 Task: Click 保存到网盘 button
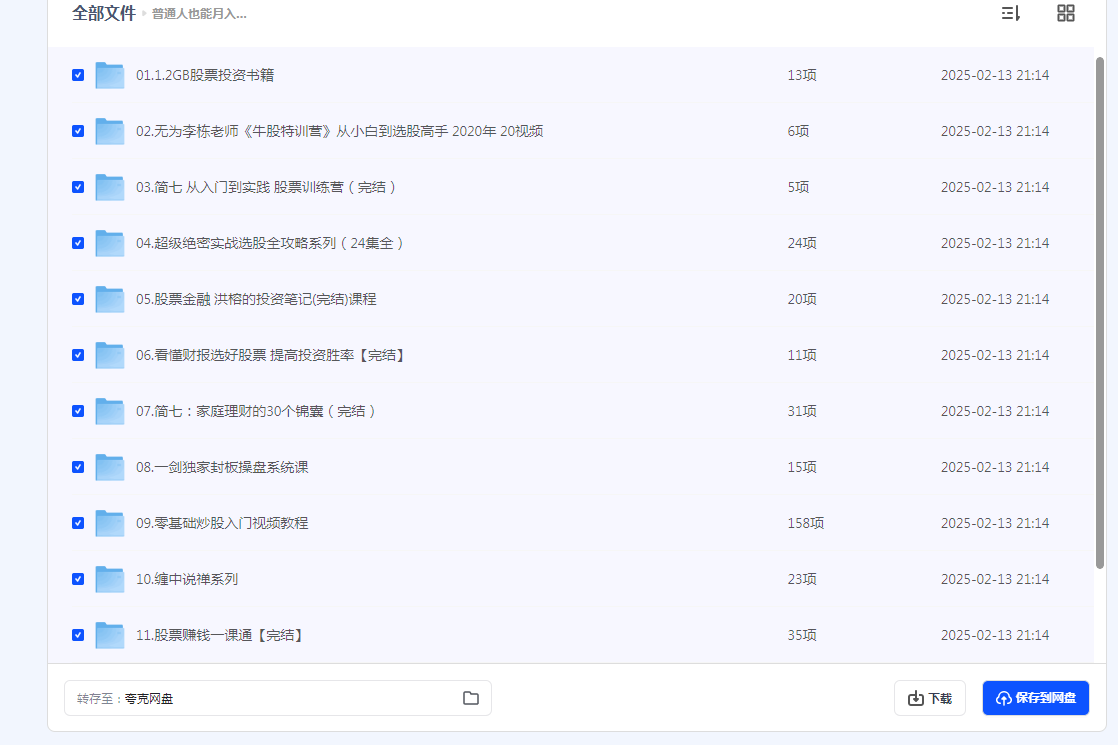click(1035, 698)
